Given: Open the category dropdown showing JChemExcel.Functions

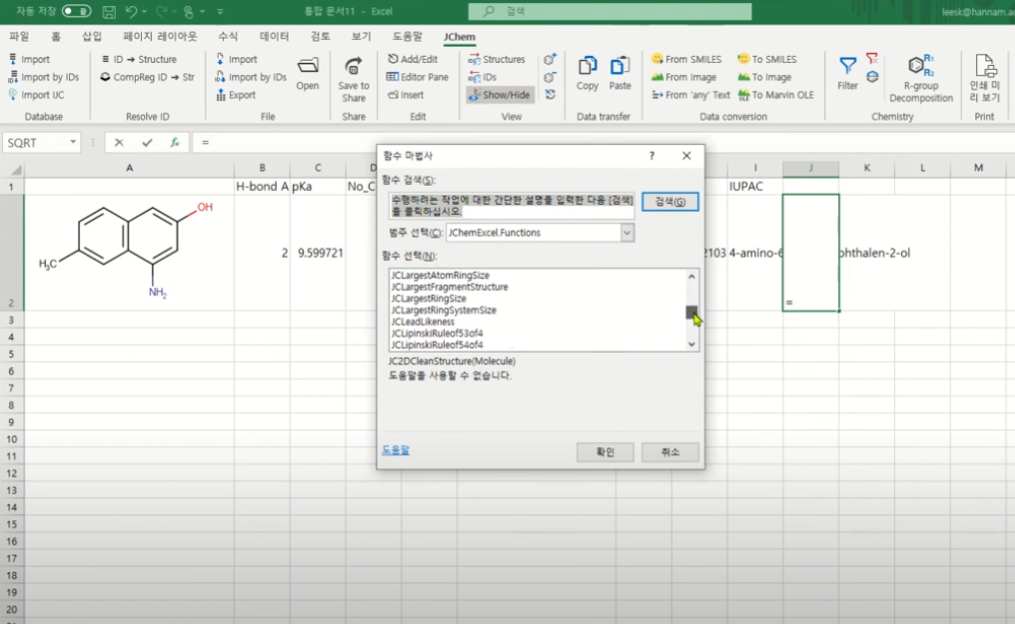Looking at the screenshot, I should point(627,233).
